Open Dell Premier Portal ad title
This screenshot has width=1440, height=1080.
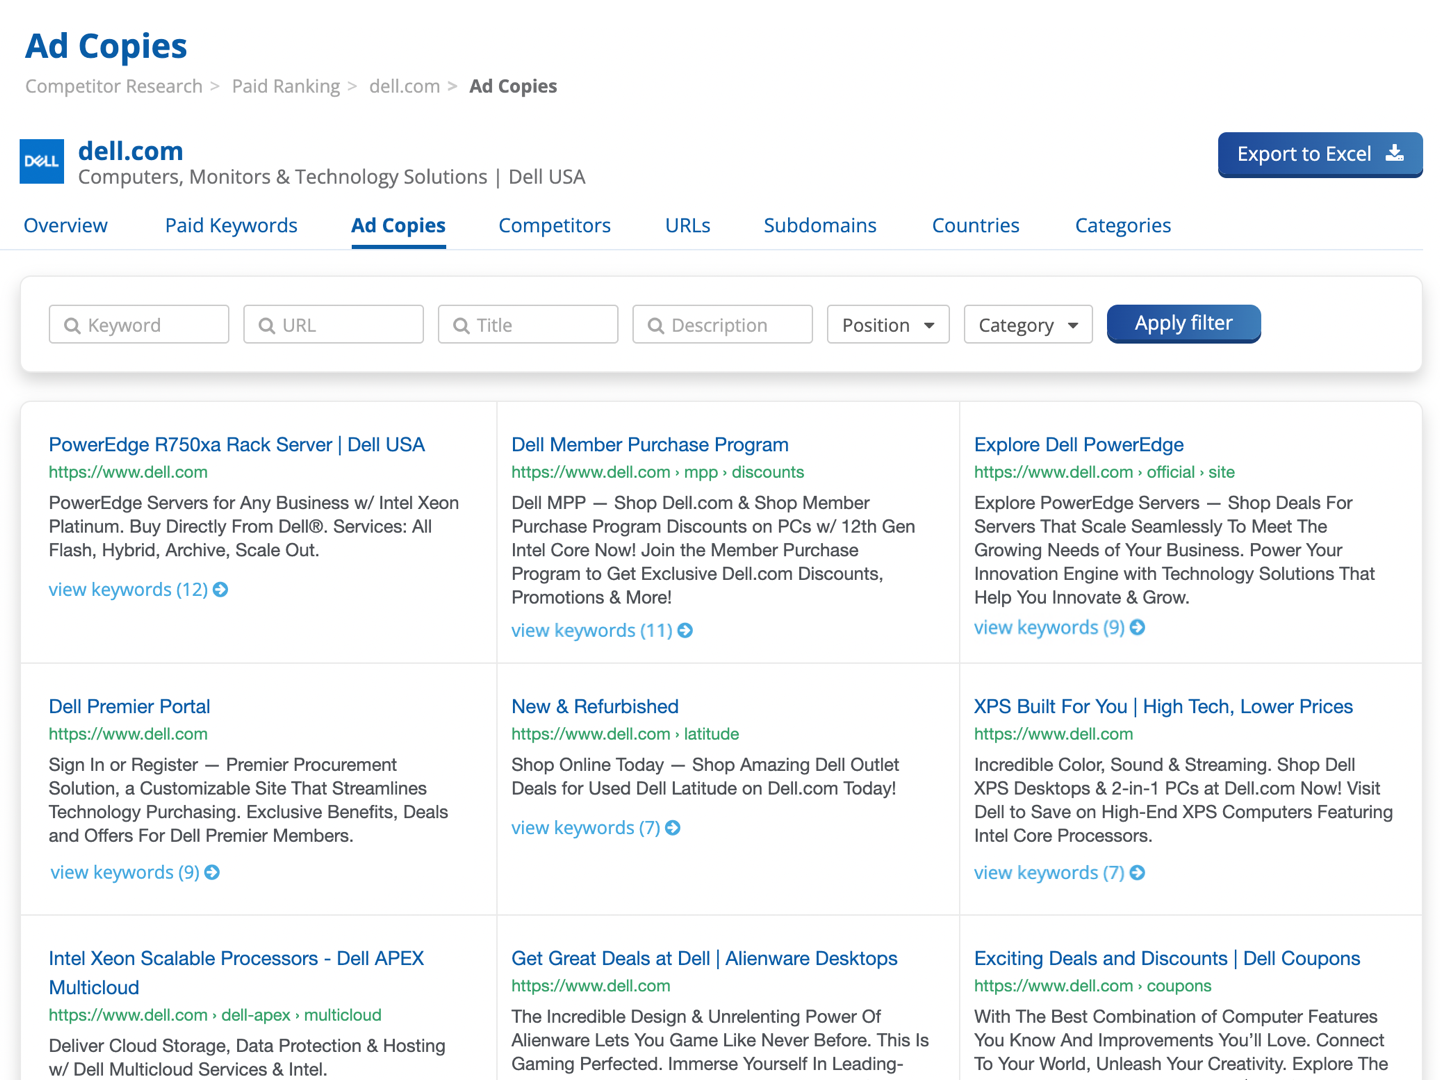click(x=130, y=706)
